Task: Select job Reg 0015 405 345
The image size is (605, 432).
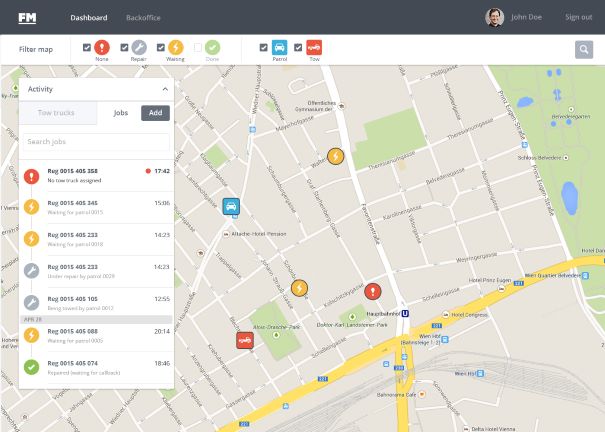Action: (96, 208)
